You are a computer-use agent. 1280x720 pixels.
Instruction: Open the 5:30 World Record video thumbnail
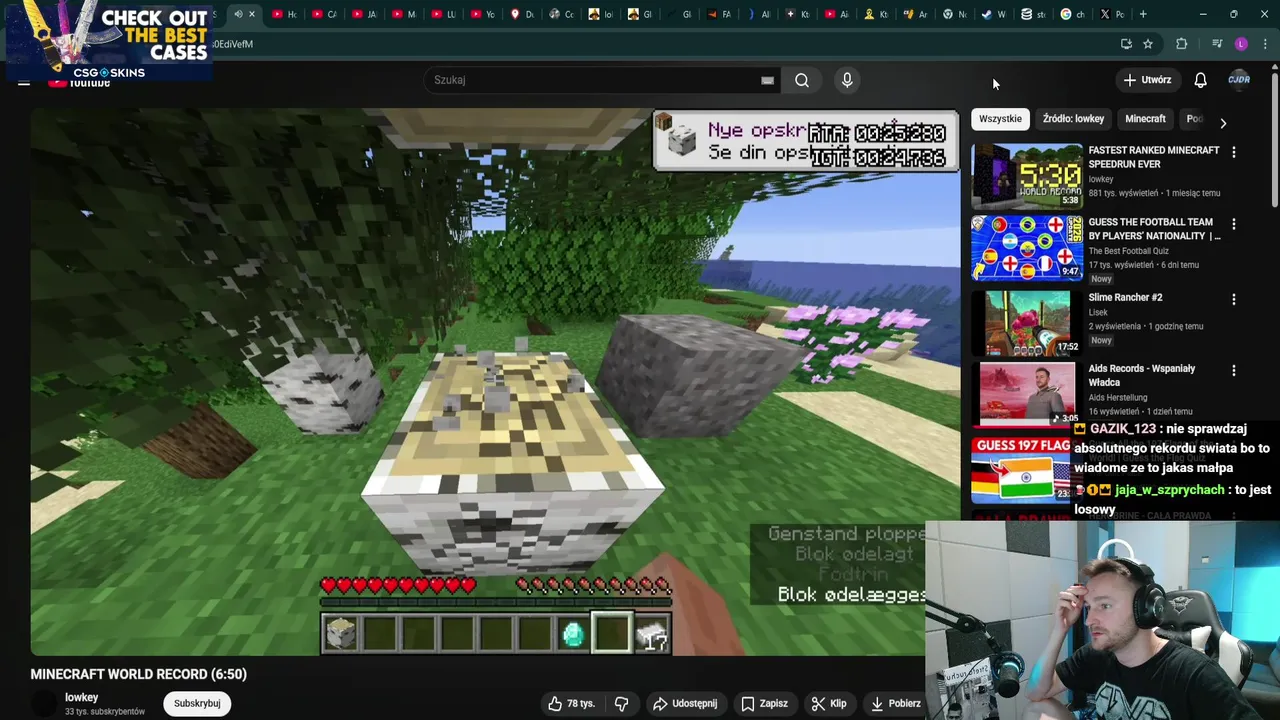(x=1027, y=175)
